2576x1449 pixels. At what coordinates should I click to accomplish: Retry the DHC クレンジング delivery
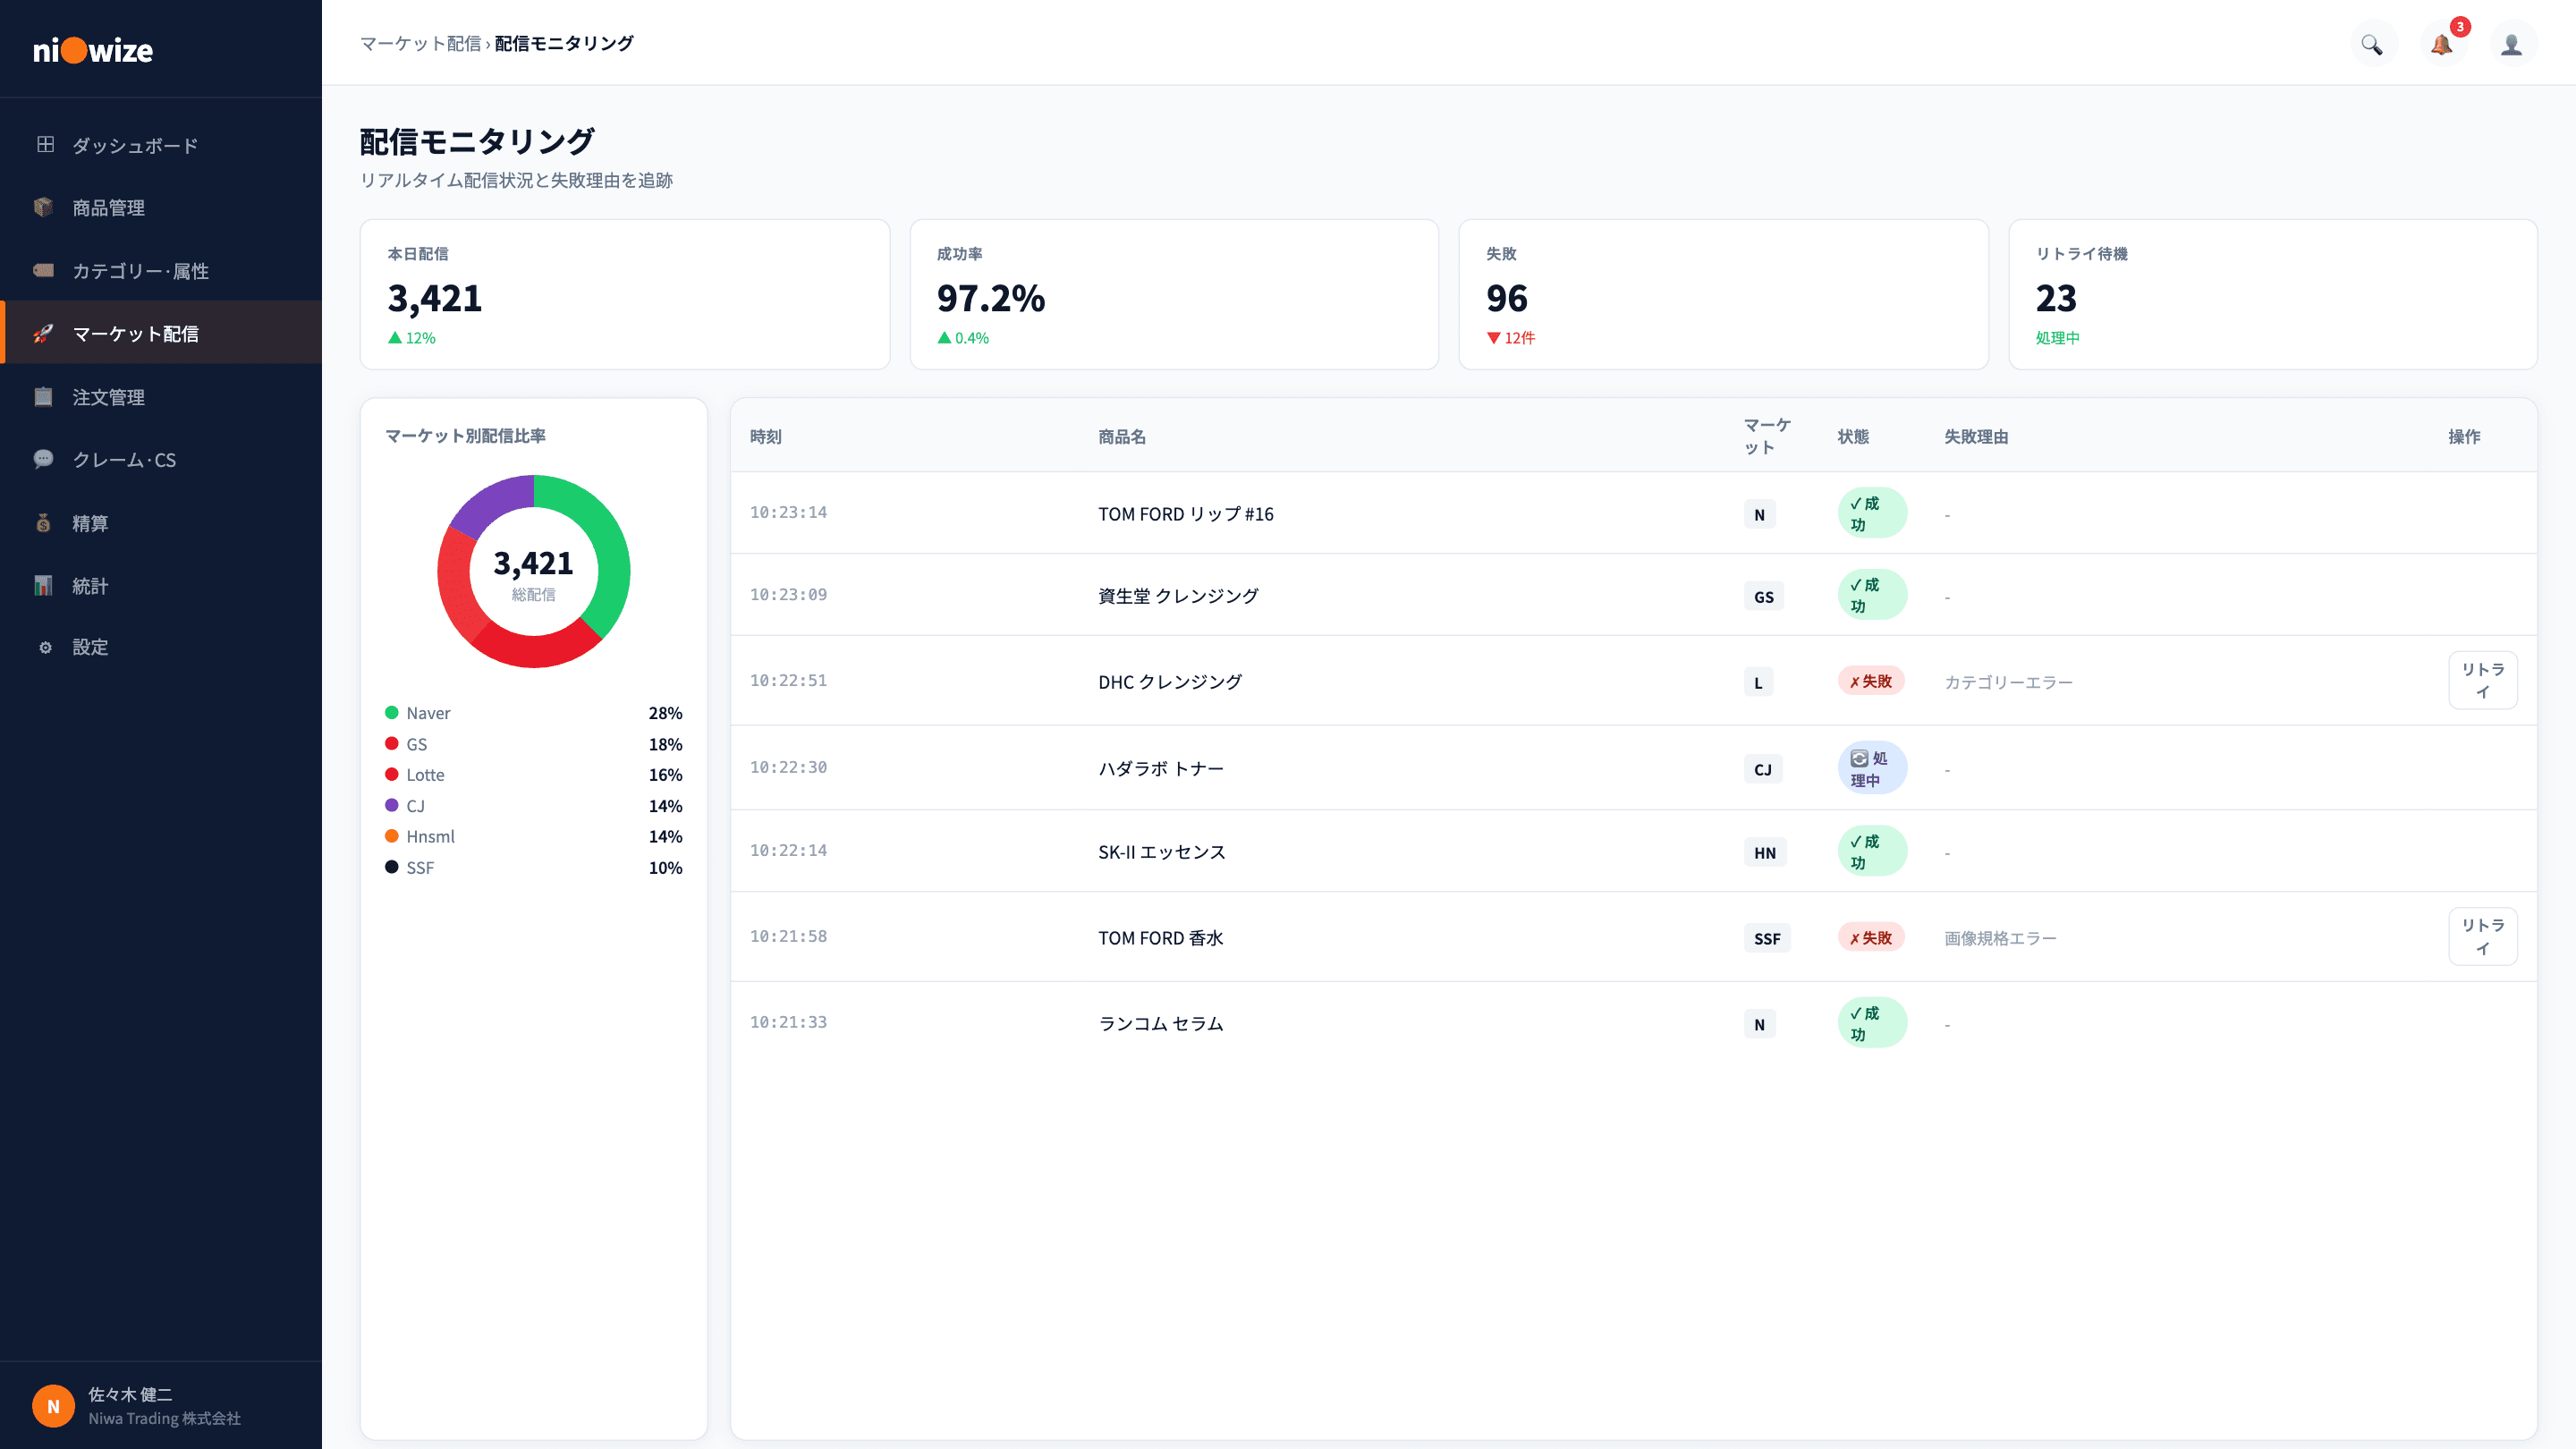(x=2483, y=680)
